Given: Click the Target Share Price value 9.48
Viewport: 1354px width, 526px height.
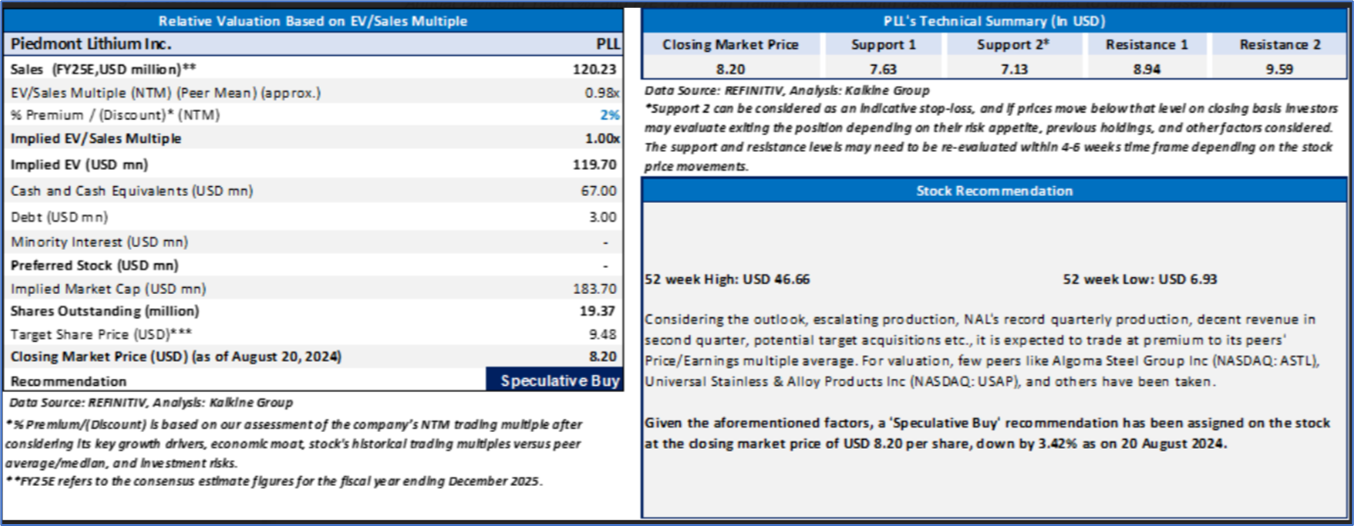Looking at the screenshot, I should point(605,334).
